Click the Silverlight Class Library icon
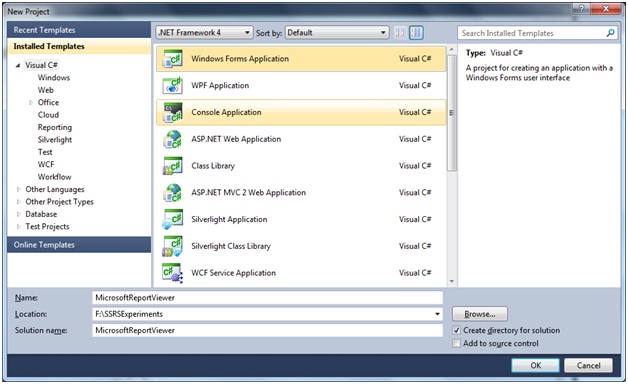 [173, 247]
